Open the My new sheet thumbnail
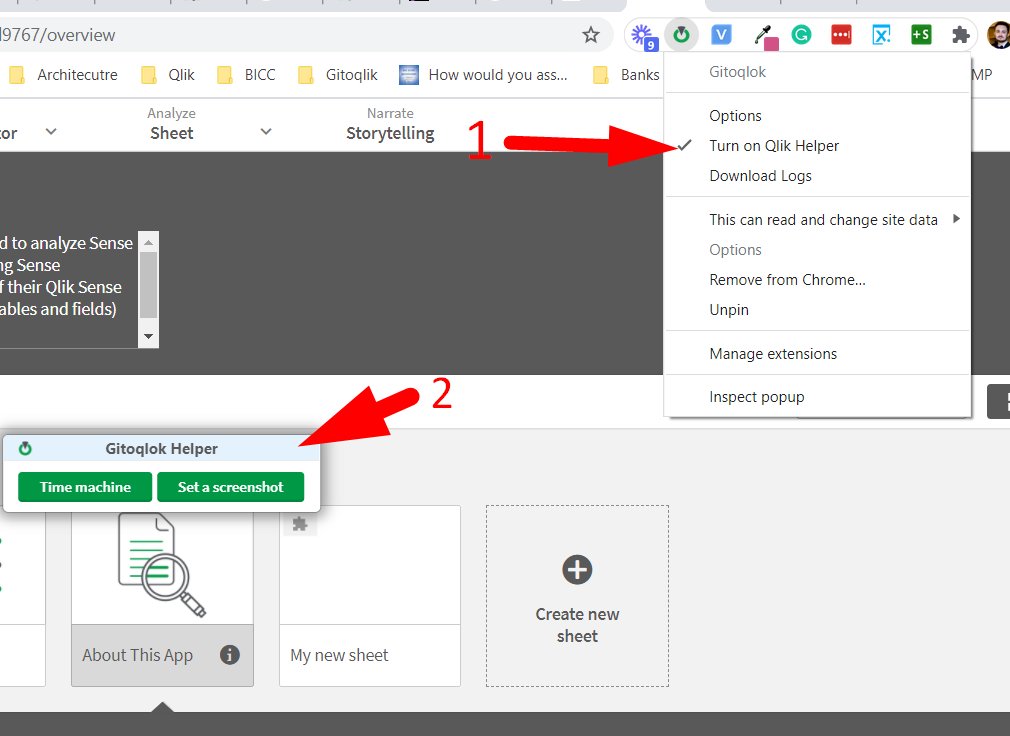Screen dimensions: 1010x736 coord(370,565)
